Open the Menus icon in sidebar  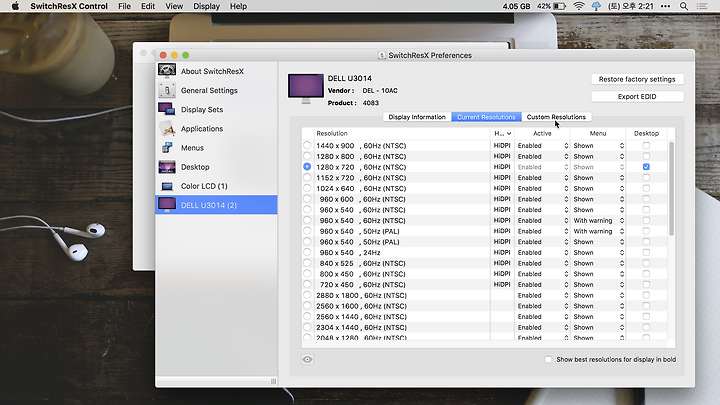pos(167,148)
